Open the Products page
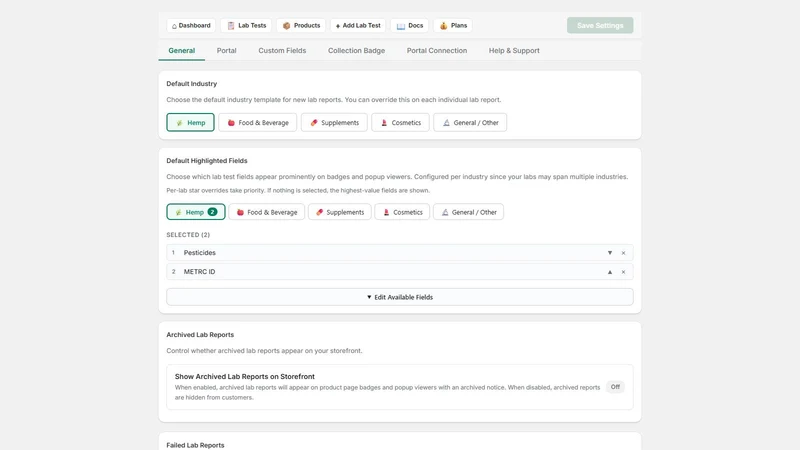 click(x=301, y=26)
